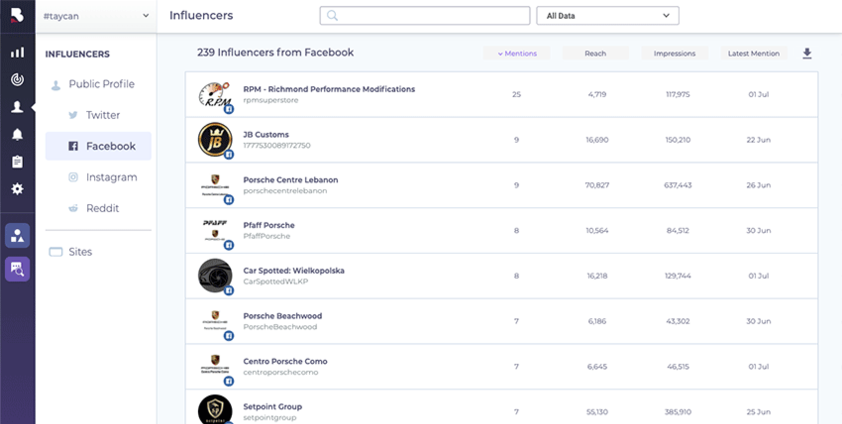The image size is (842, 424).
Task: Click the influencers search field
Action: (x=425, y=16)
